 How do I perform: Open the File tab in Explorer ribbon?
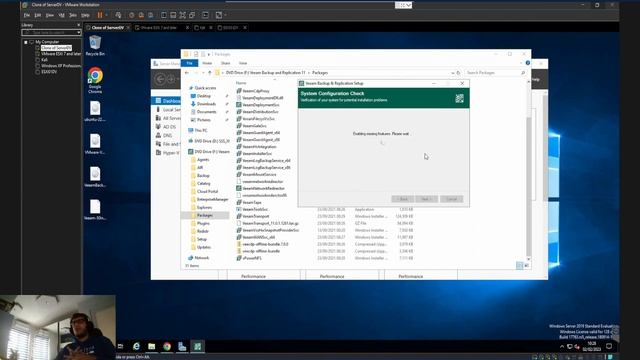pyautogui.click(x=189, y=63)
